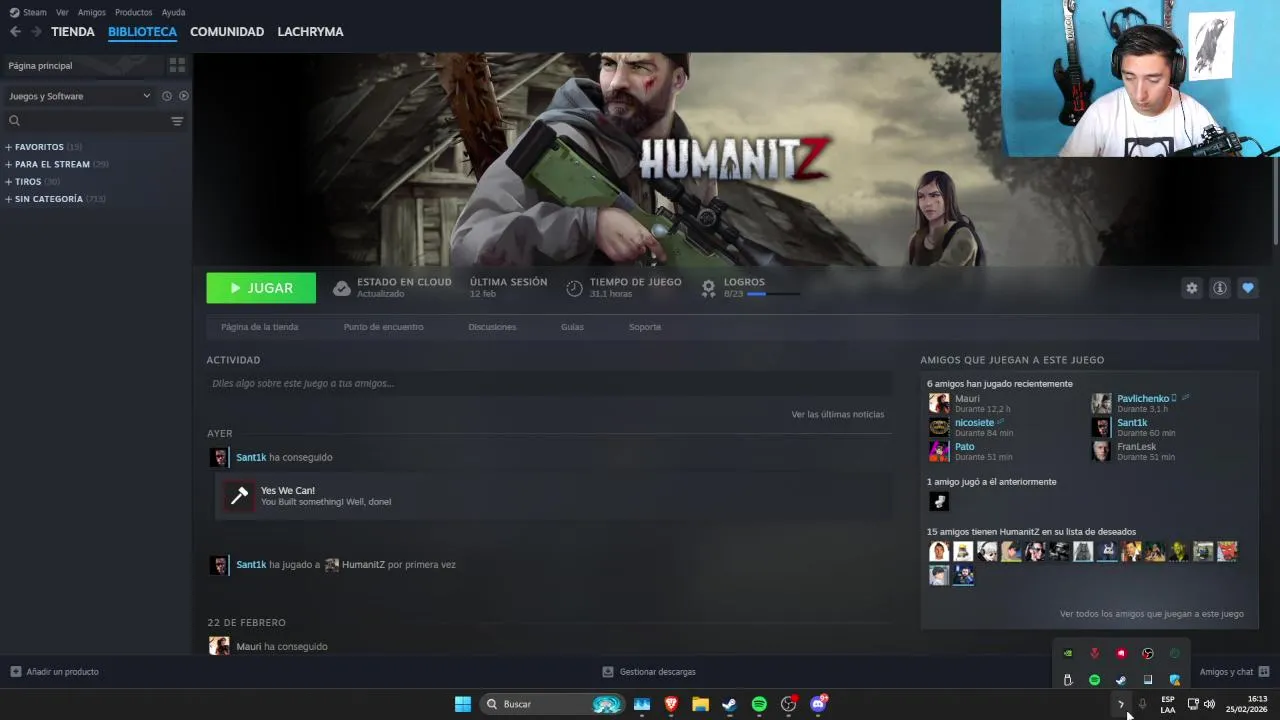The height and width of the screenshot is (720, 1280).
Task: Open friend Pavlichenko in friends list
Action: point(1143,399)
